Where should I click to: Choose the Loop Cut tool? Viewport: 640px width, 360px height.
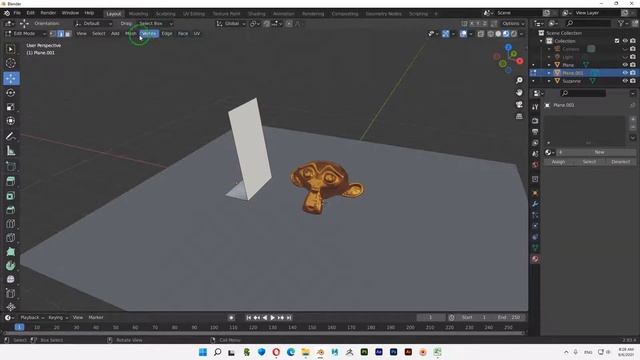click(x=11, y=224)
